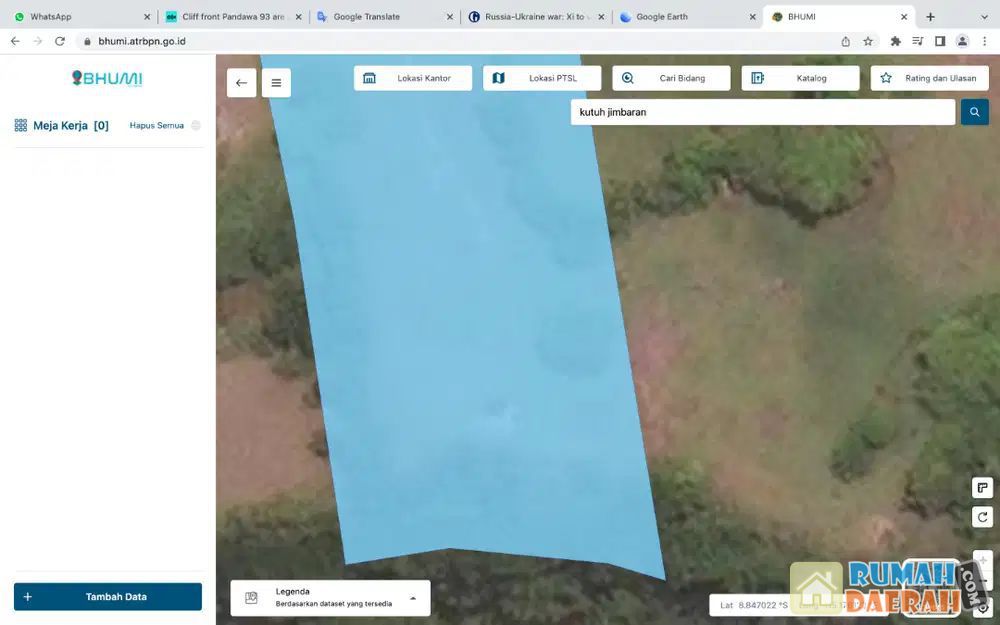Image resolution: width=1000 pixels, height=625 pixels.
Task: Click the Tambah Data button
Action: (x=108, y=597)
